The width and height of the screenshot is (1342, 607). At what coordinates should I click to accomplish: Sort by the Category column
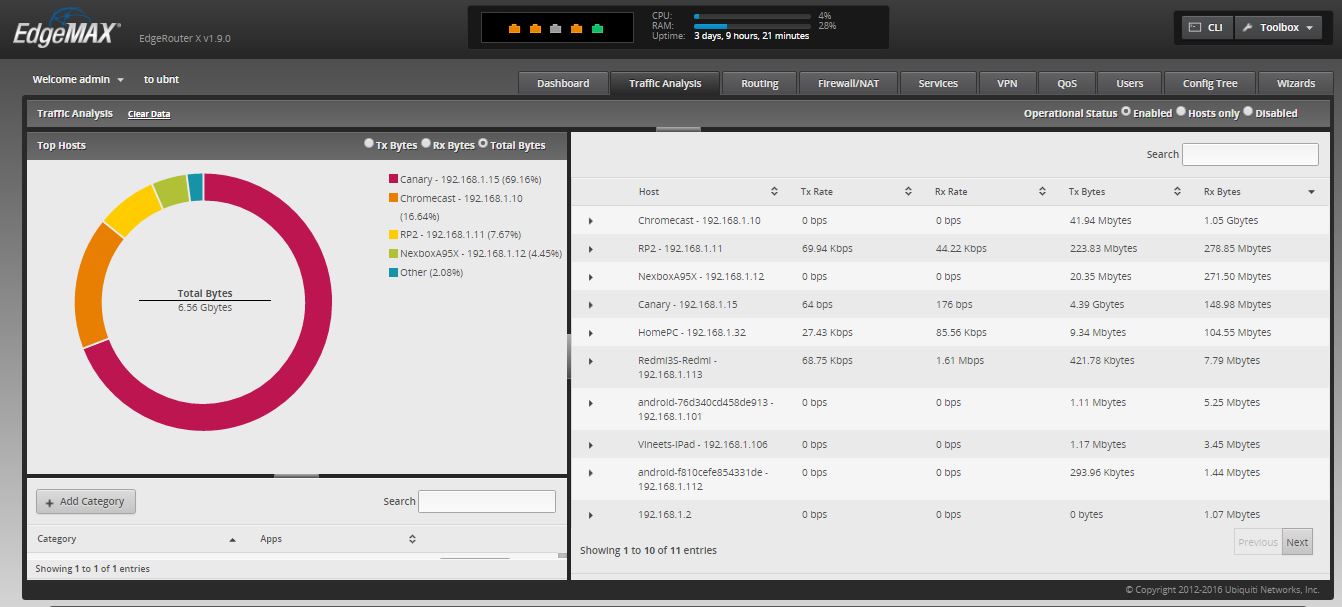[137, 539]
